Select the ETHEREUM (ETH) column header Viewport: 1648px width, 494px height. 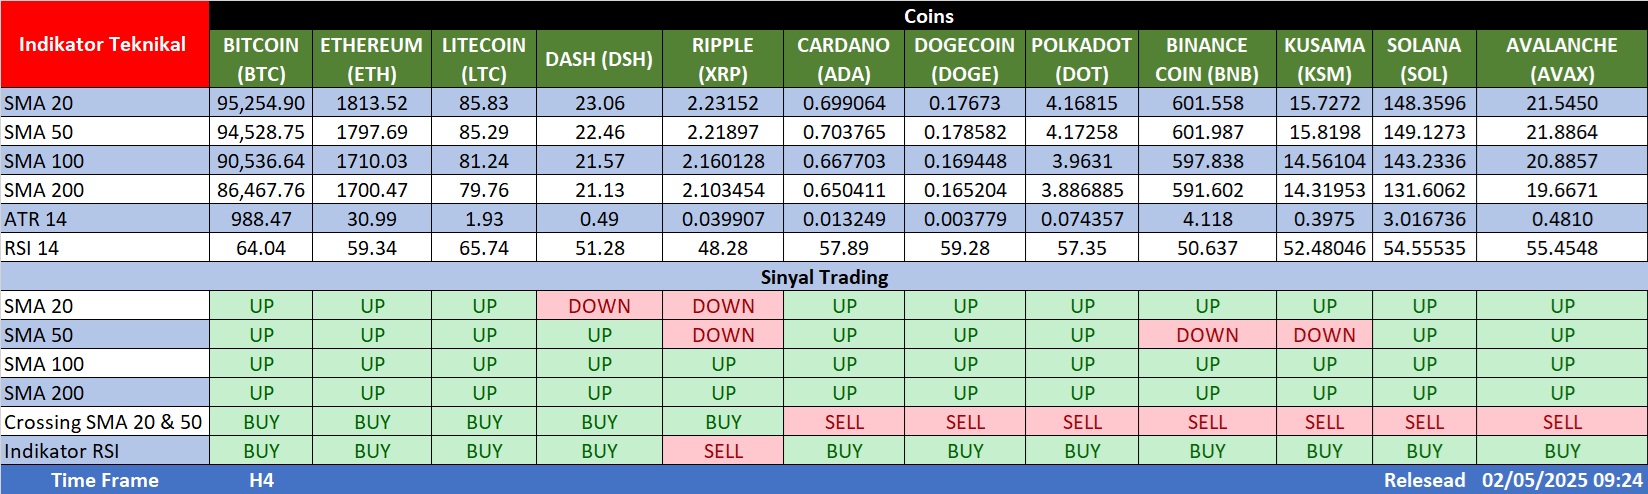point(371,59)
